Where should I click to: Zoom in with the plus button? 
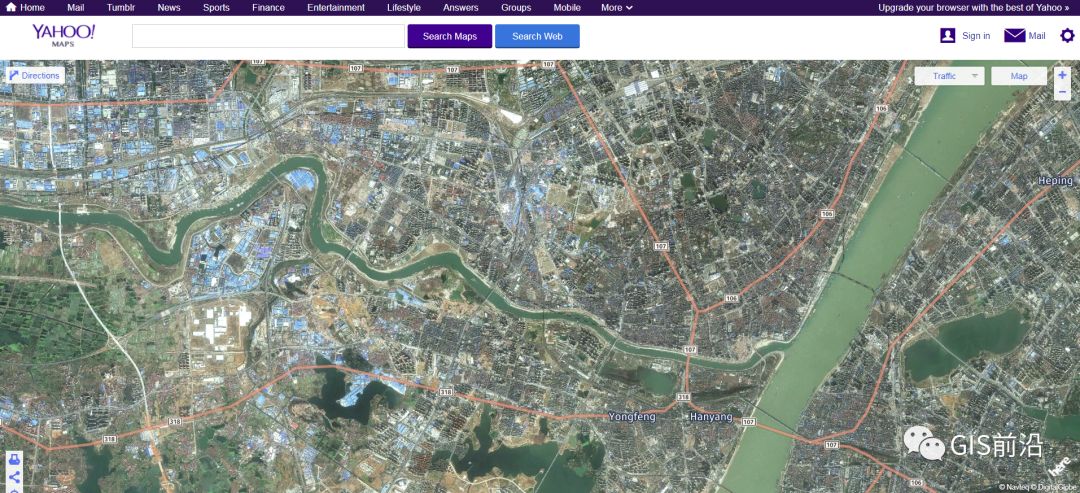pyautogui.click(x=1062, y=75)
